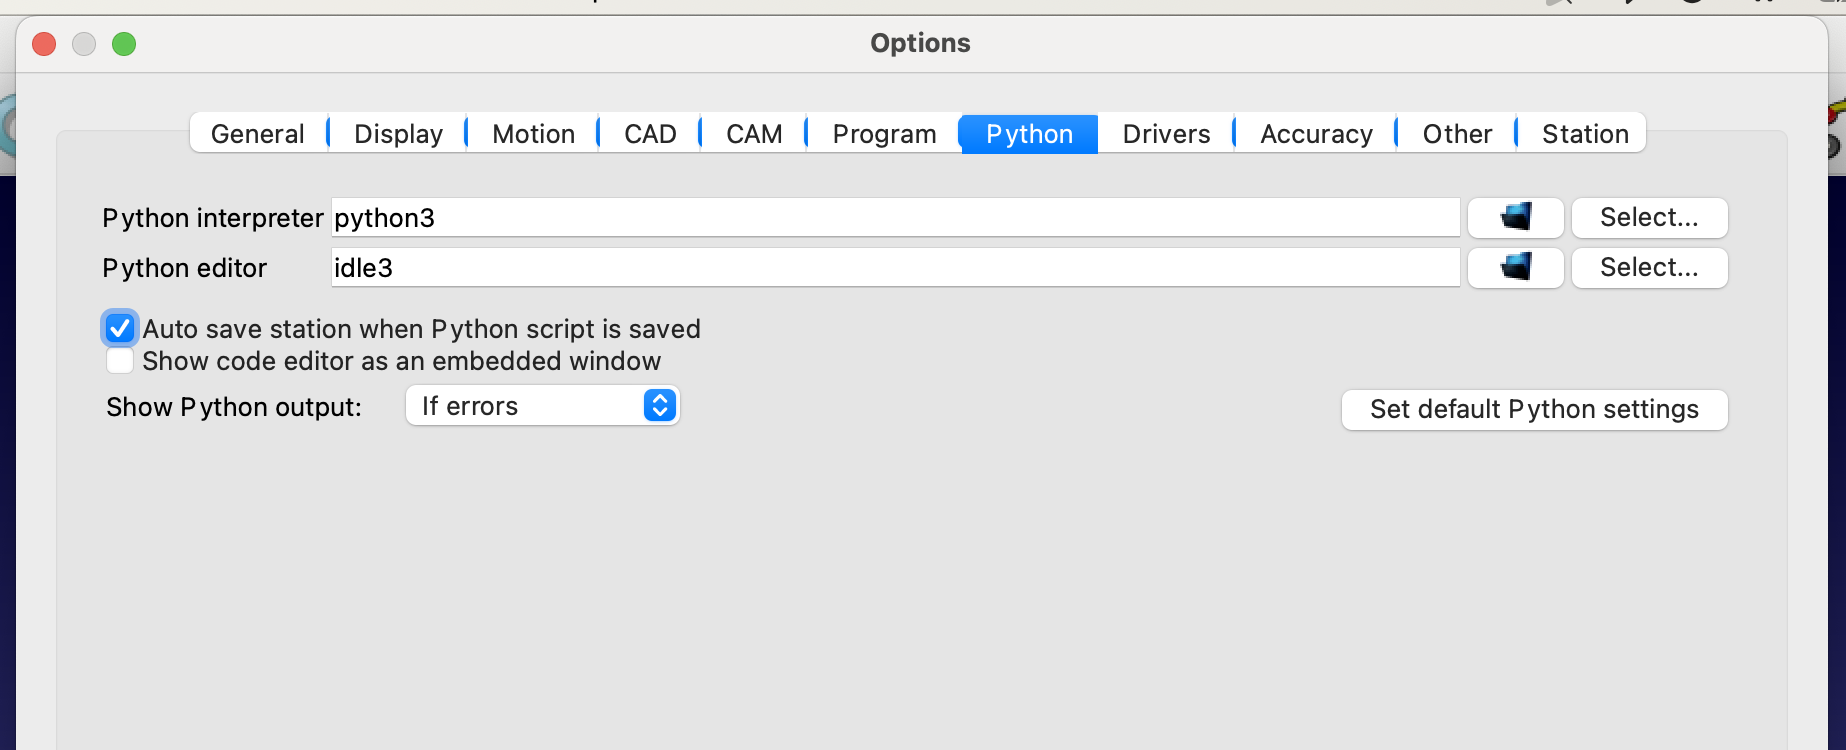Image resolution: width=1846 pixels, height=750 pixels.
Task: Click Select button for Python interpreter
Action: click(x=1649, y=217)
